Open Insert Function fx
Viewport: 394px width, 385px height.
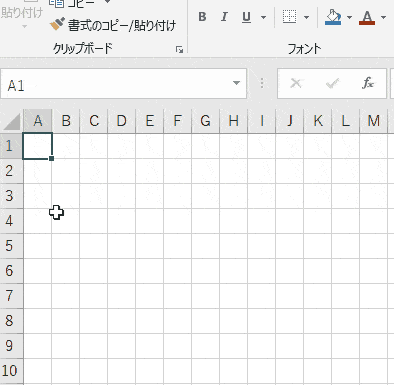pyautogui.click(x=368, y=83)
